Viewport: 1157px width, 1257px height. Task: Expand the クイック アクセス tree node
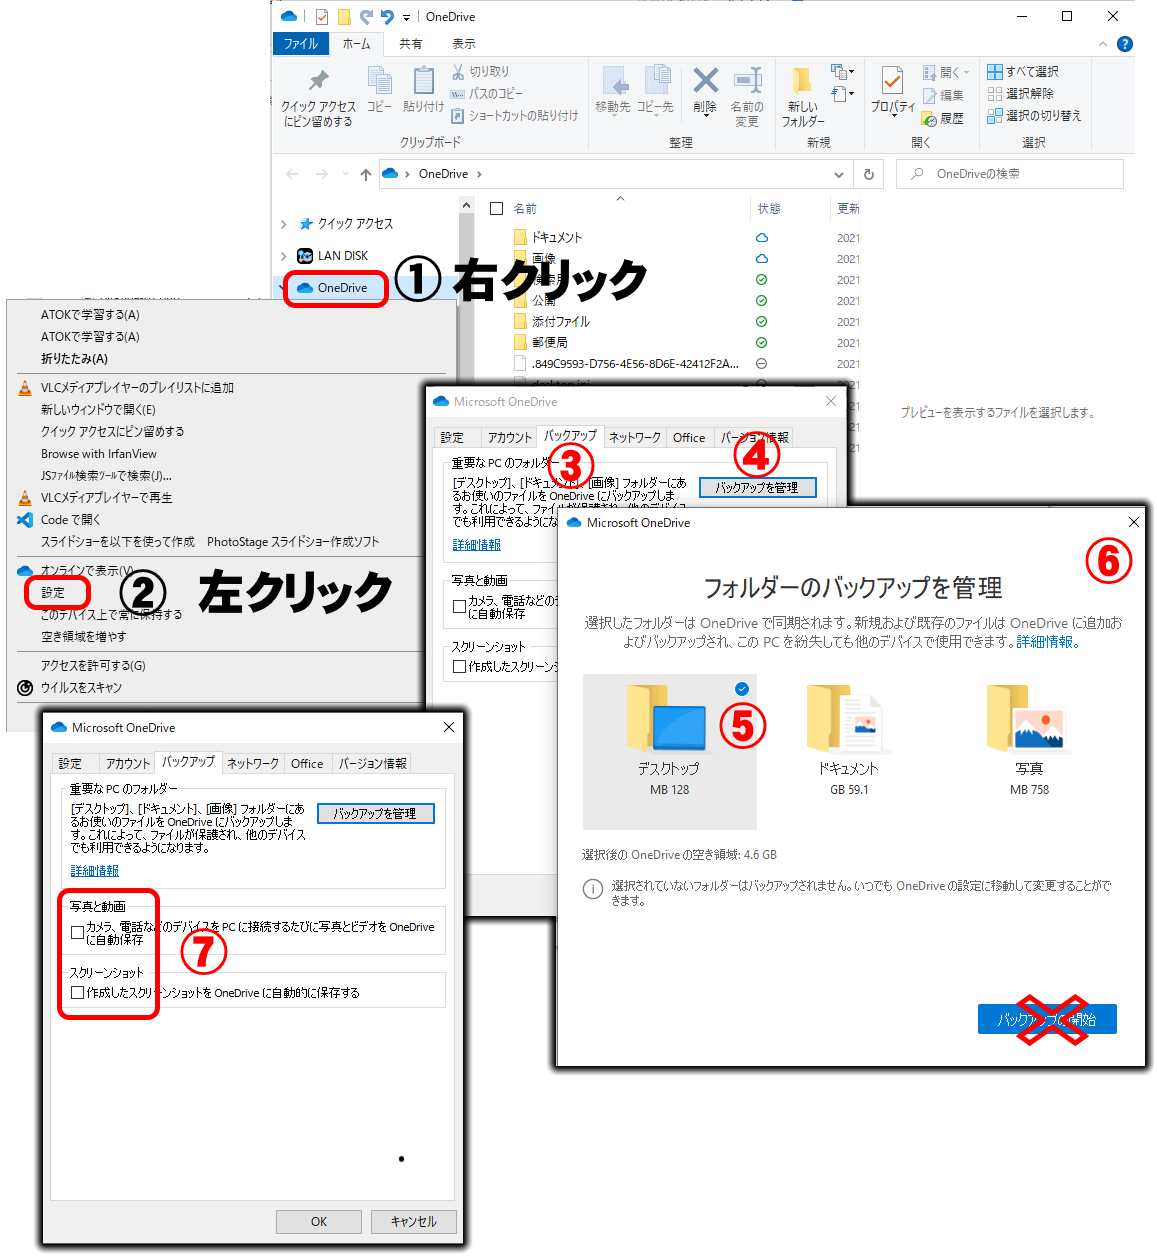284,224
